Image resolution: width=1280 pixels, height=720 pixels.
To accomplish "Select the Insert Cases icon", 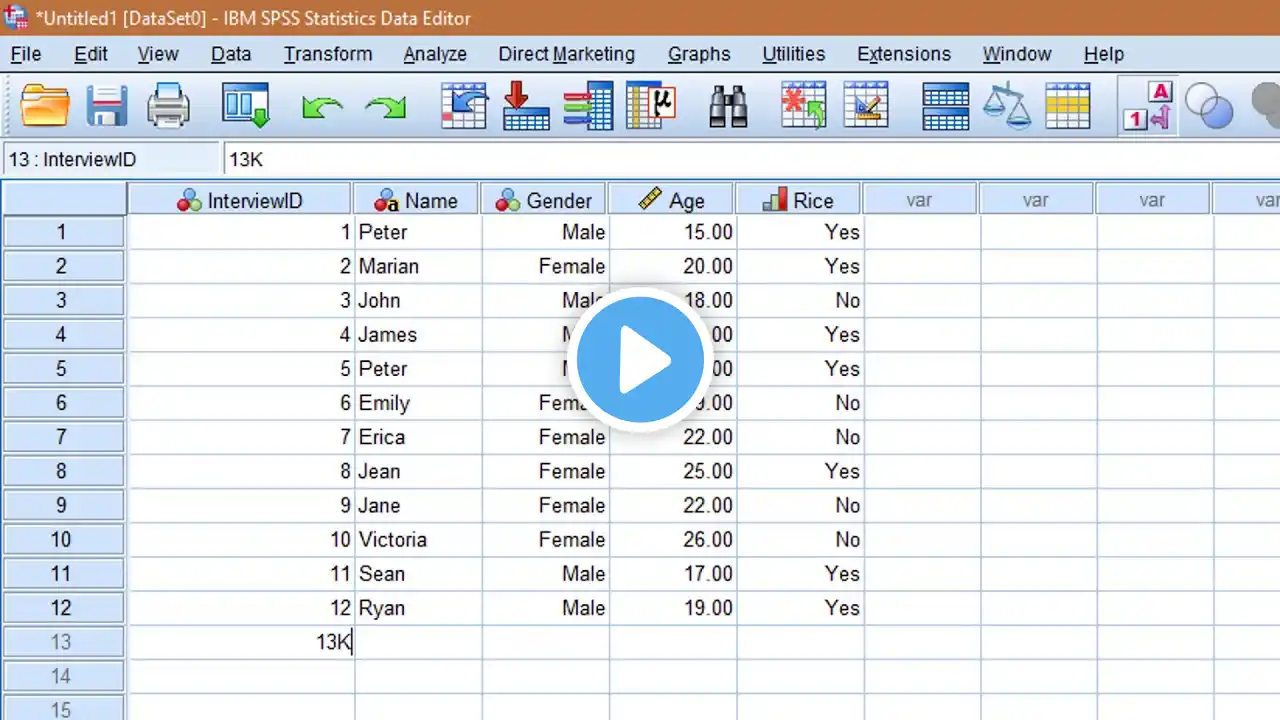I will (x=804, y=105).
